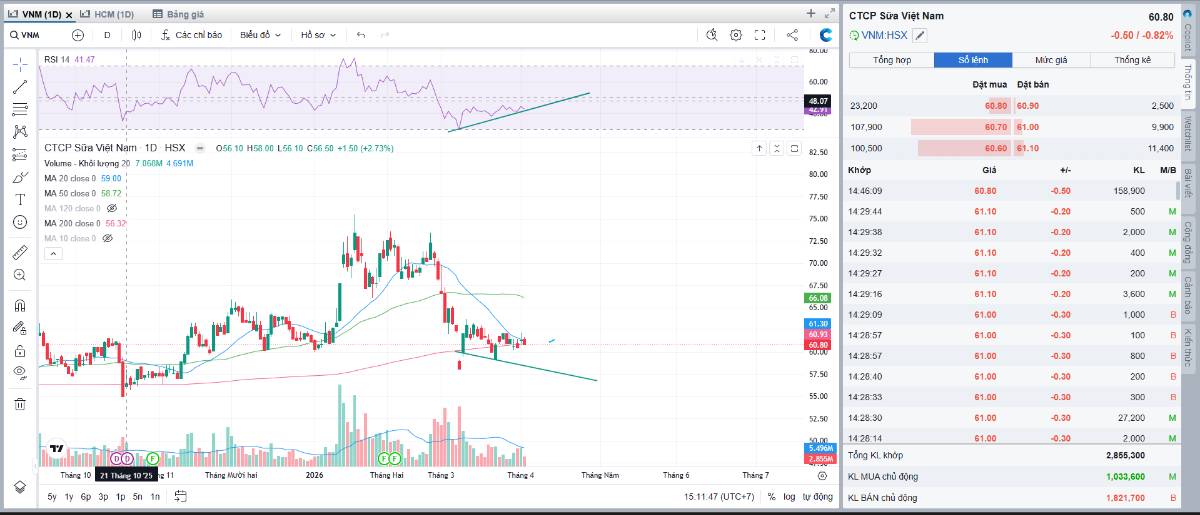The height and width of the screenshot is (515, 1200).
Task: Set the 1n time range
Action: pyautogui.click(x=154, y=496)
